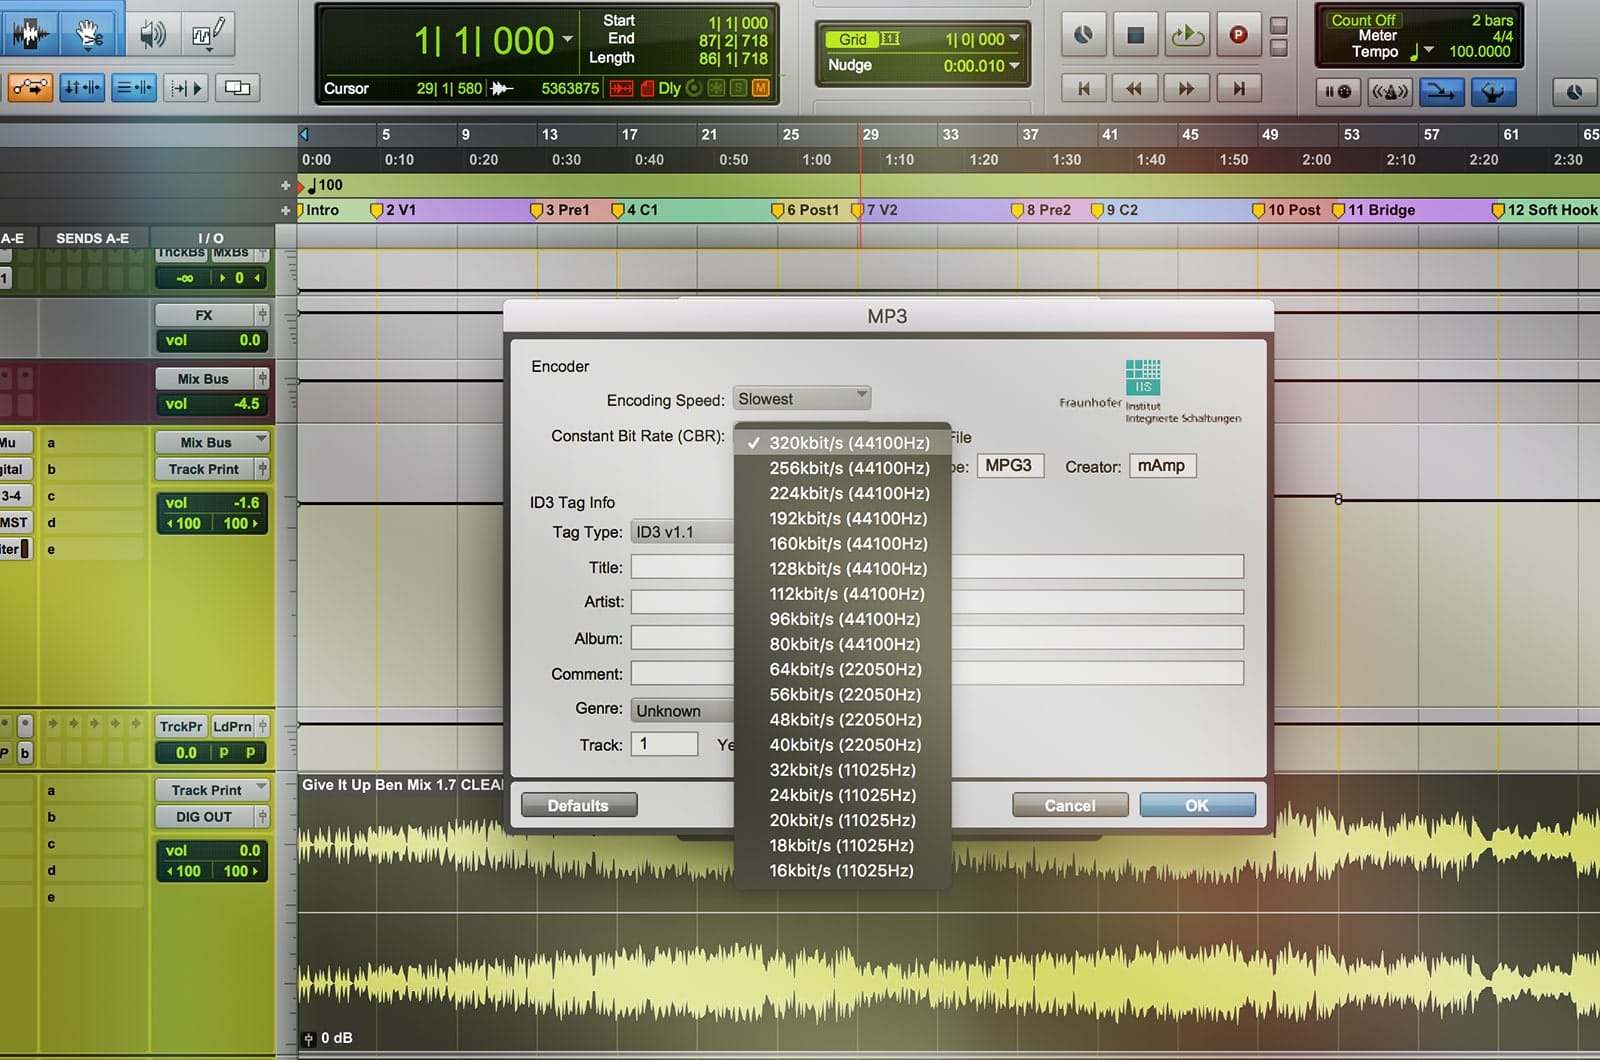Open the Encoding Speed dropdown

coord(802,398)
